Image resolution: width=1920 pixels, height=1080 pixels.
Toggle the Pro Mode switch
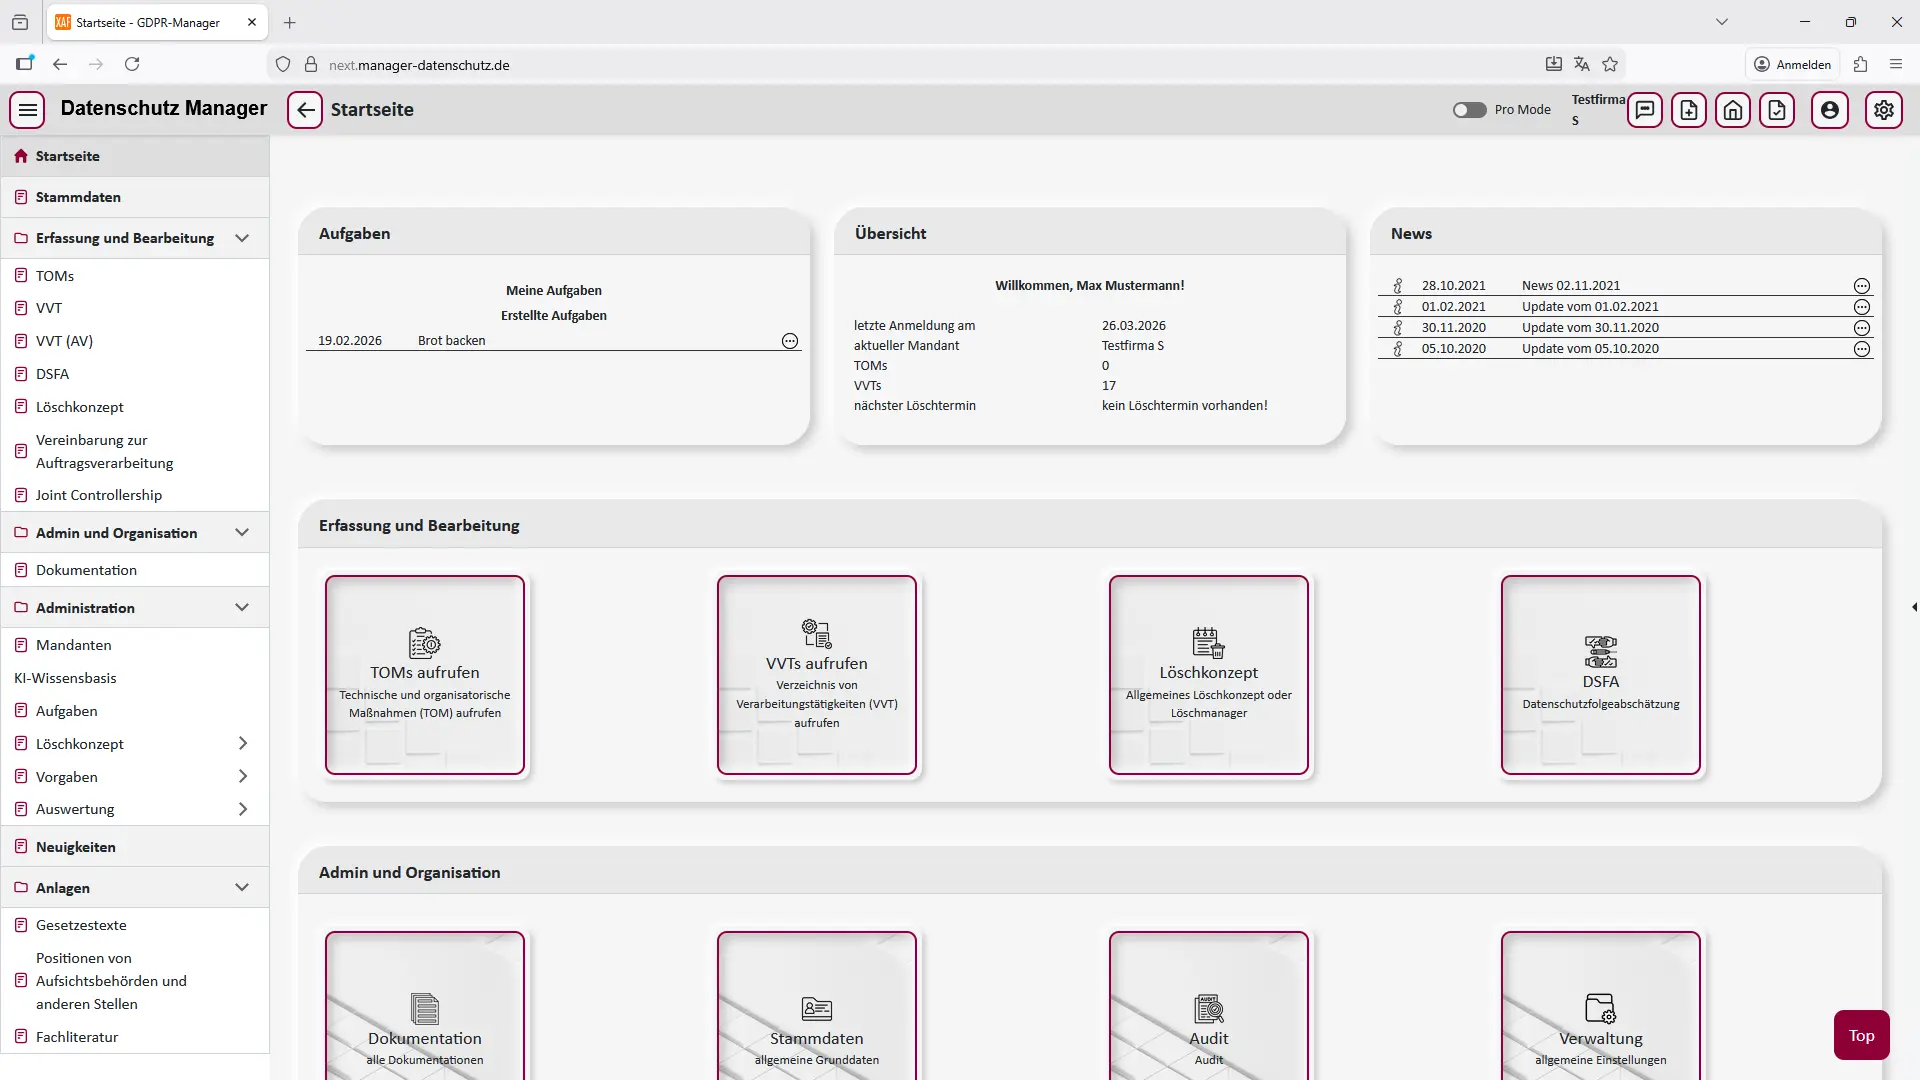1469,110
